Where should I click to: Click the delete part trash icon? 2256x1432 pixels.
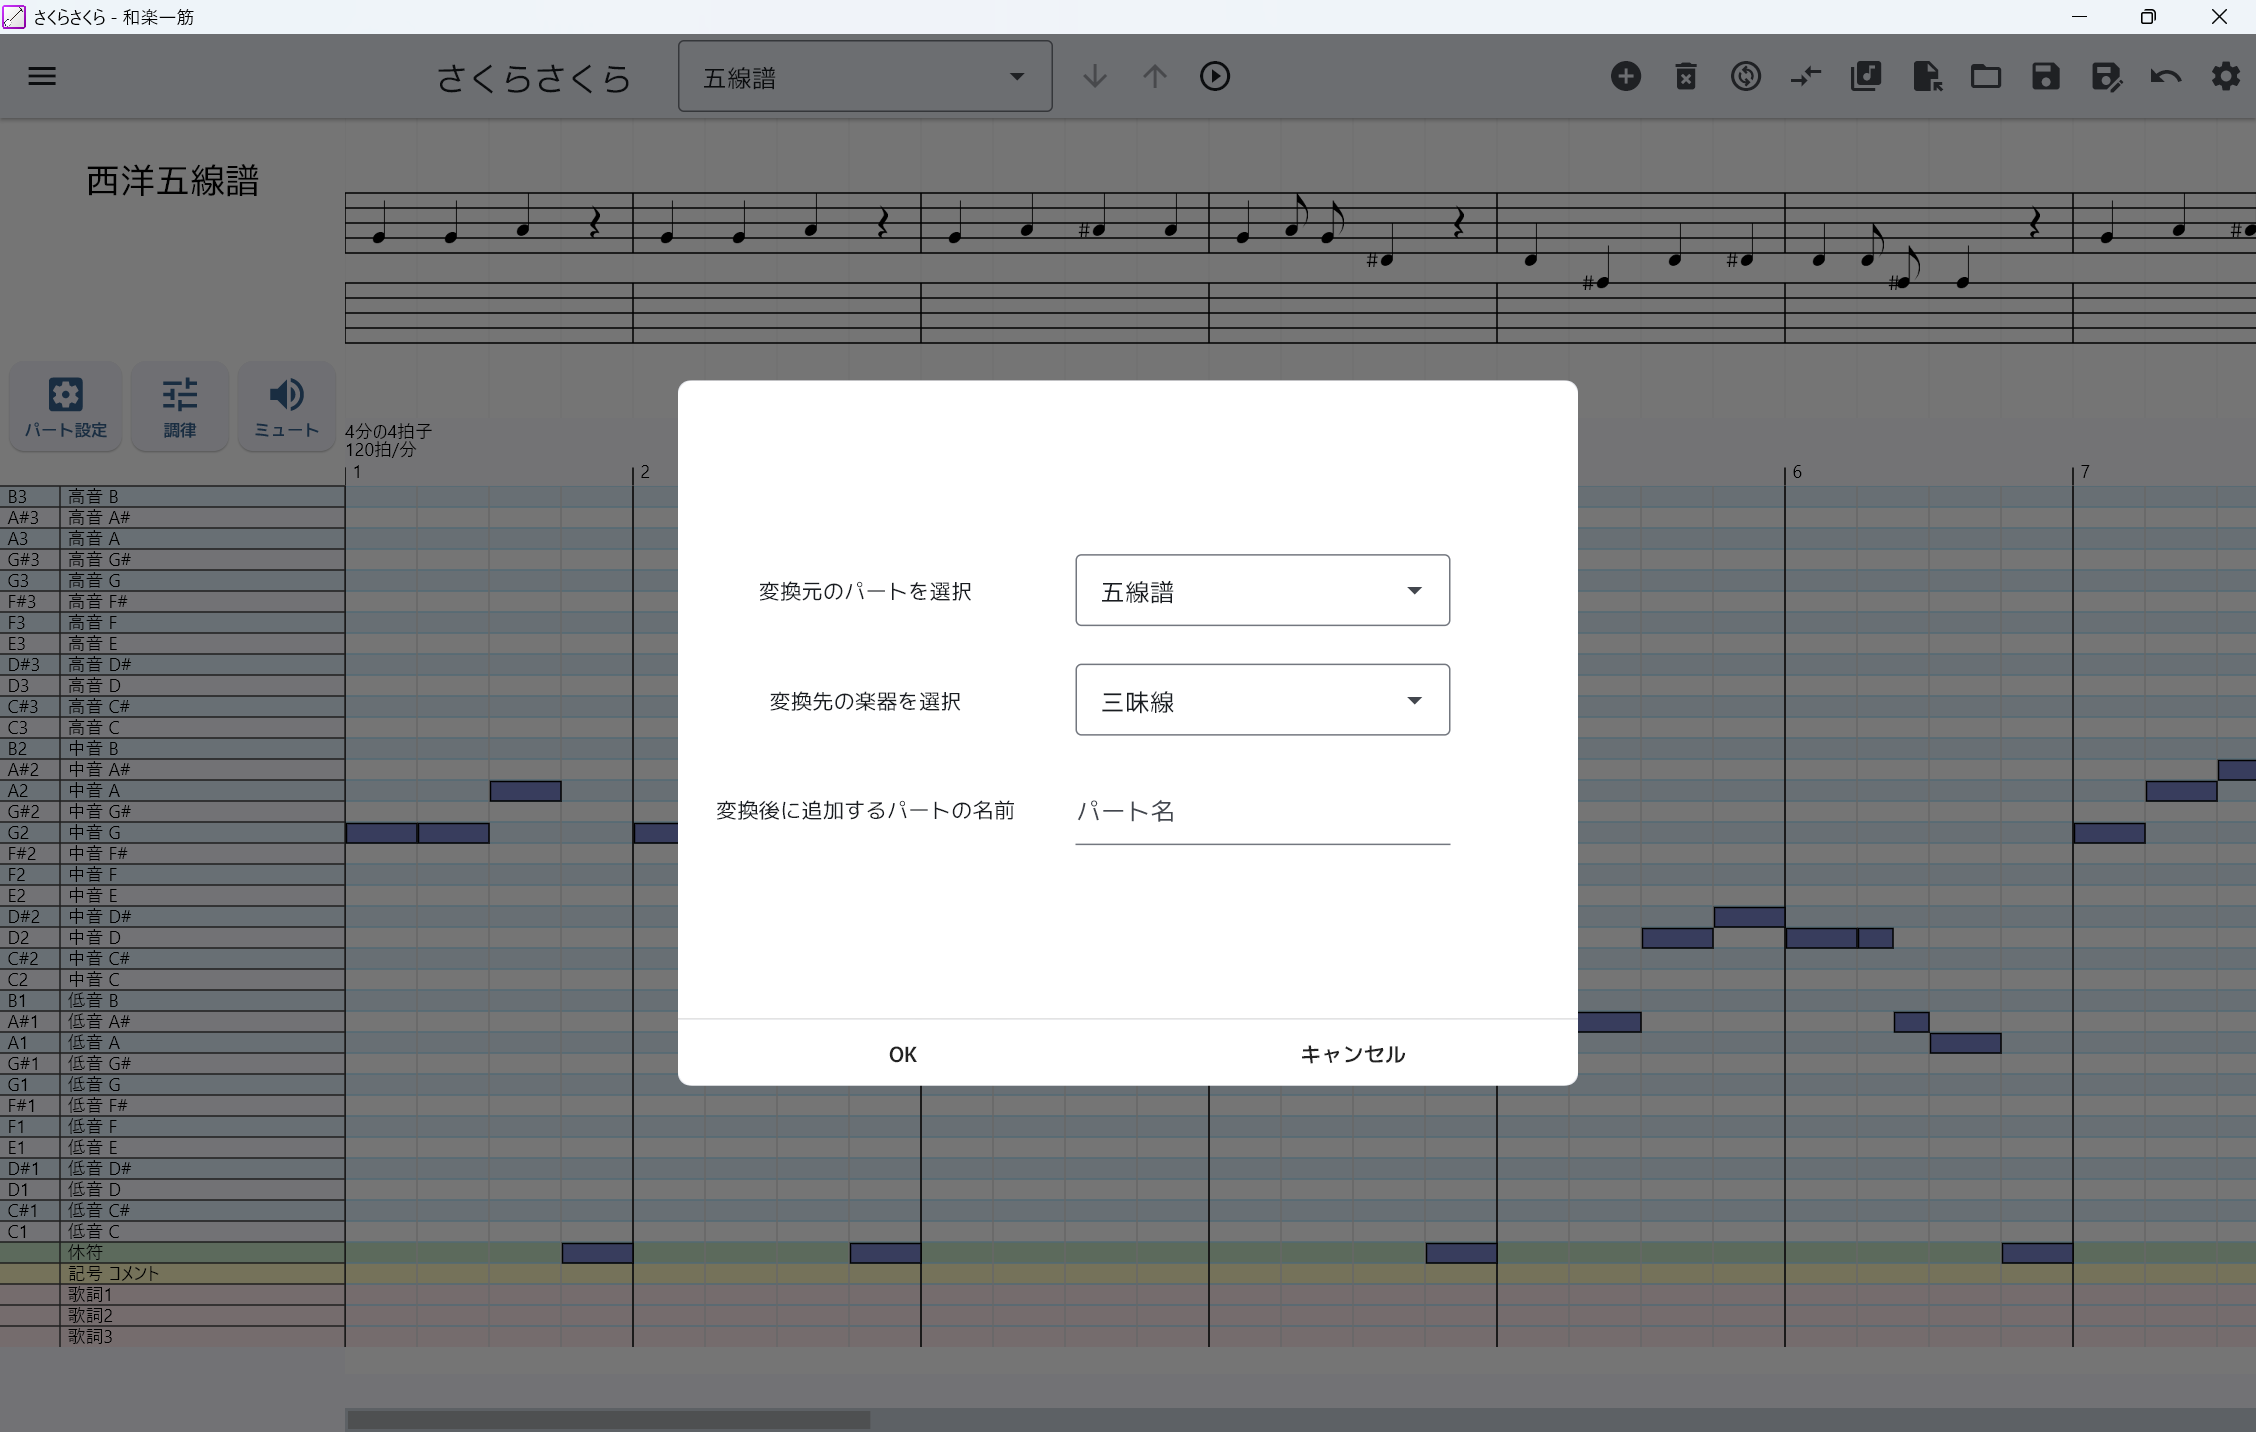click(x=1685, y=76)
